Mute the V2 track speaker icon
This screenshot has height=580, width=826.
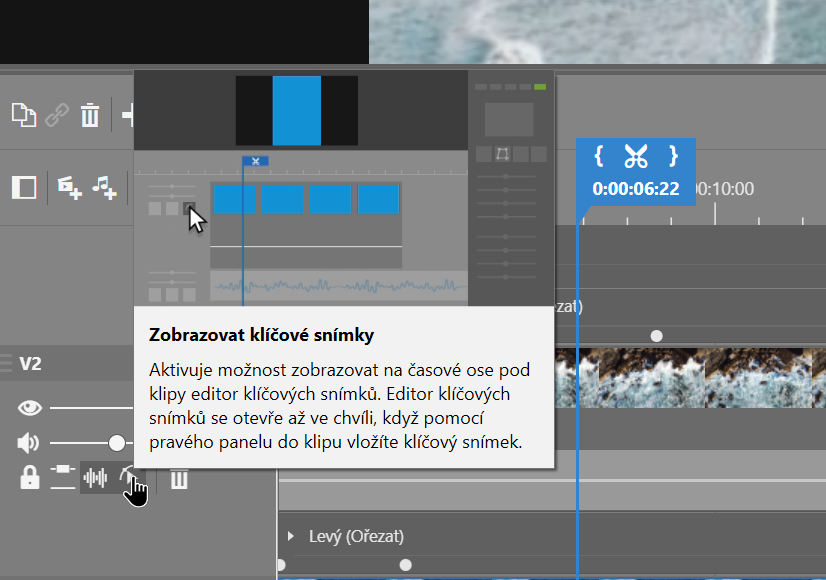click(x=29, y=443)
